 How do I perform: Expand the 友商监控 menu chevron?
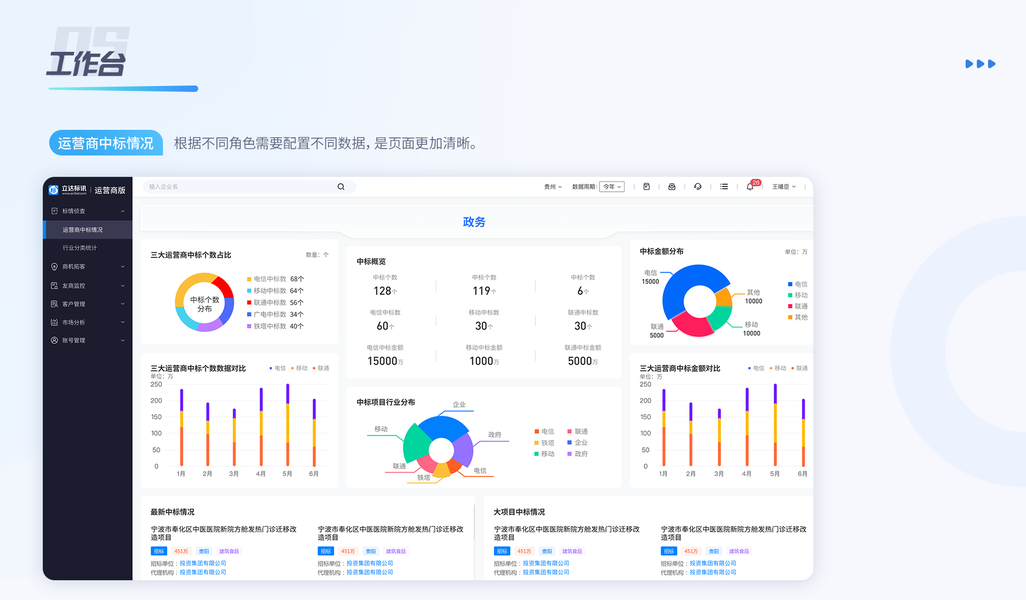click(122, 286)
